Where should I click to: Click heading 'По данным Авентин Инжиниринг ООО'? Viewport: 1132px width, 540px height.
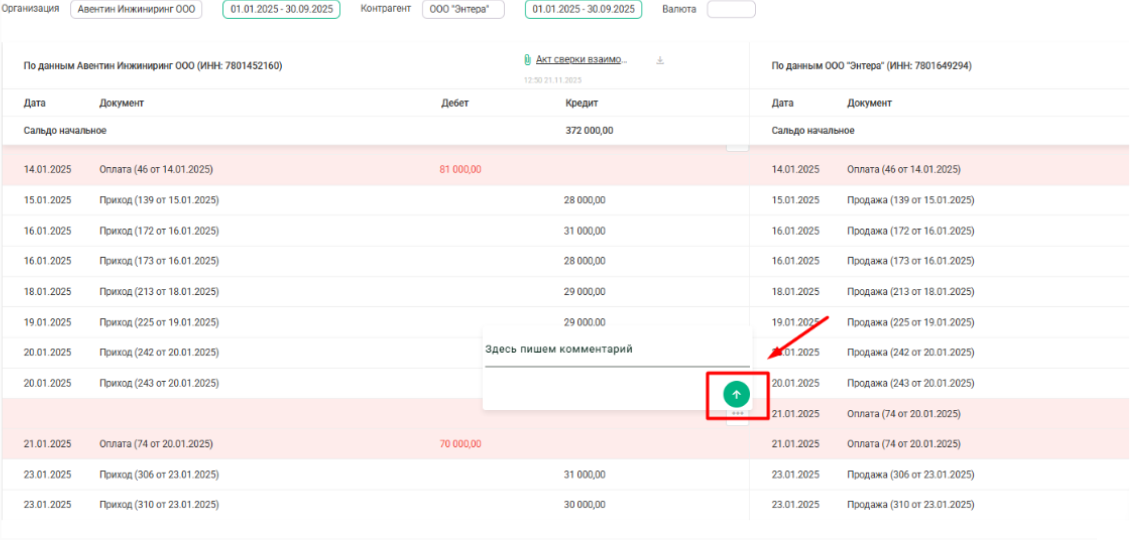point(153,66)
